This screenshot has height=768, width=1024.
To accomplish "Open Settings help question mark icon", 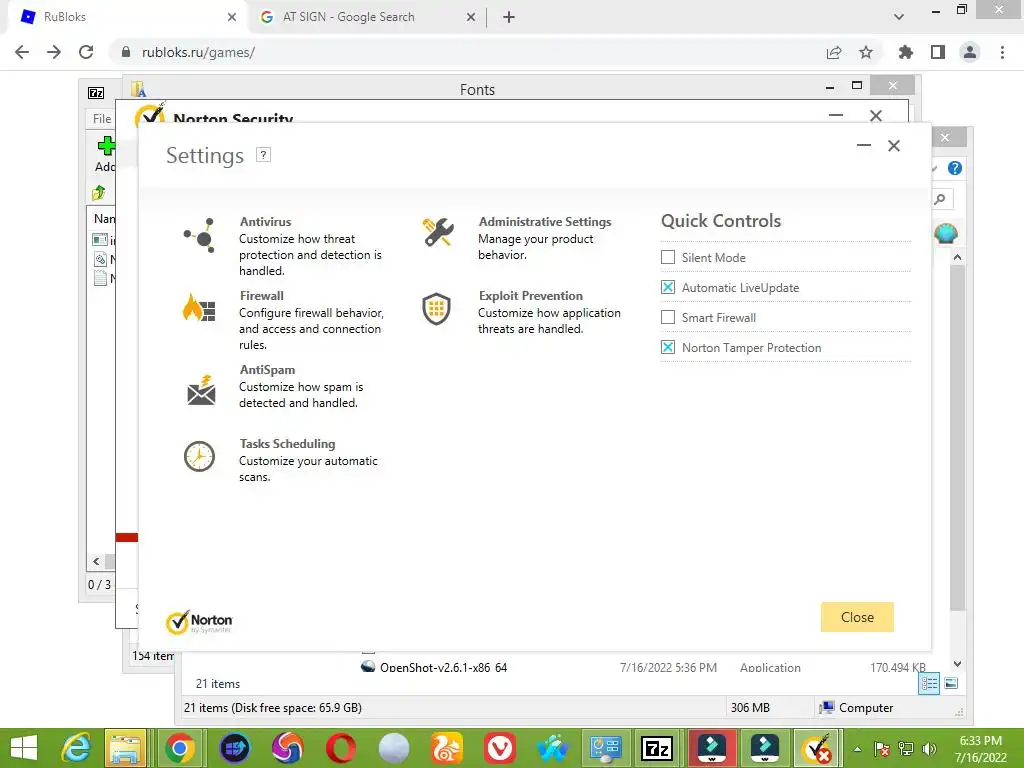I will [x=263, y=155].
